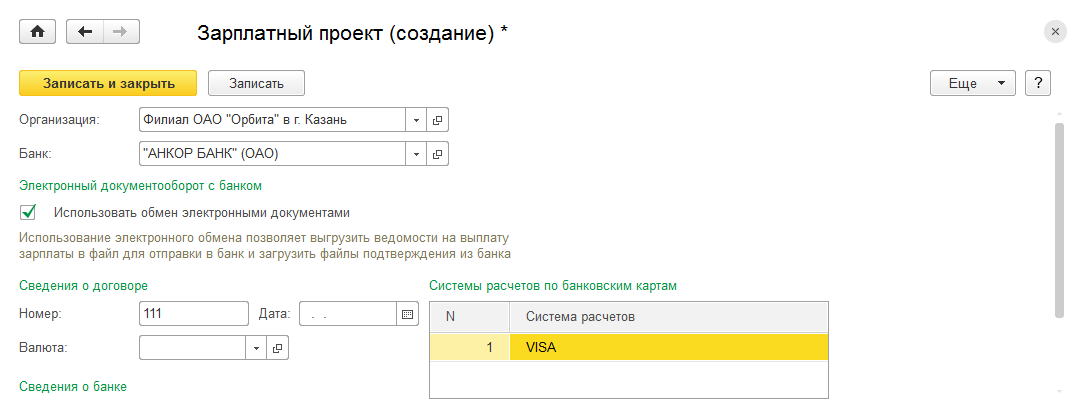Screen dimensions: 1077x411
Task: Expand the Валюта dropdown list
Action: pyautogui.click(x=256, y=347)
